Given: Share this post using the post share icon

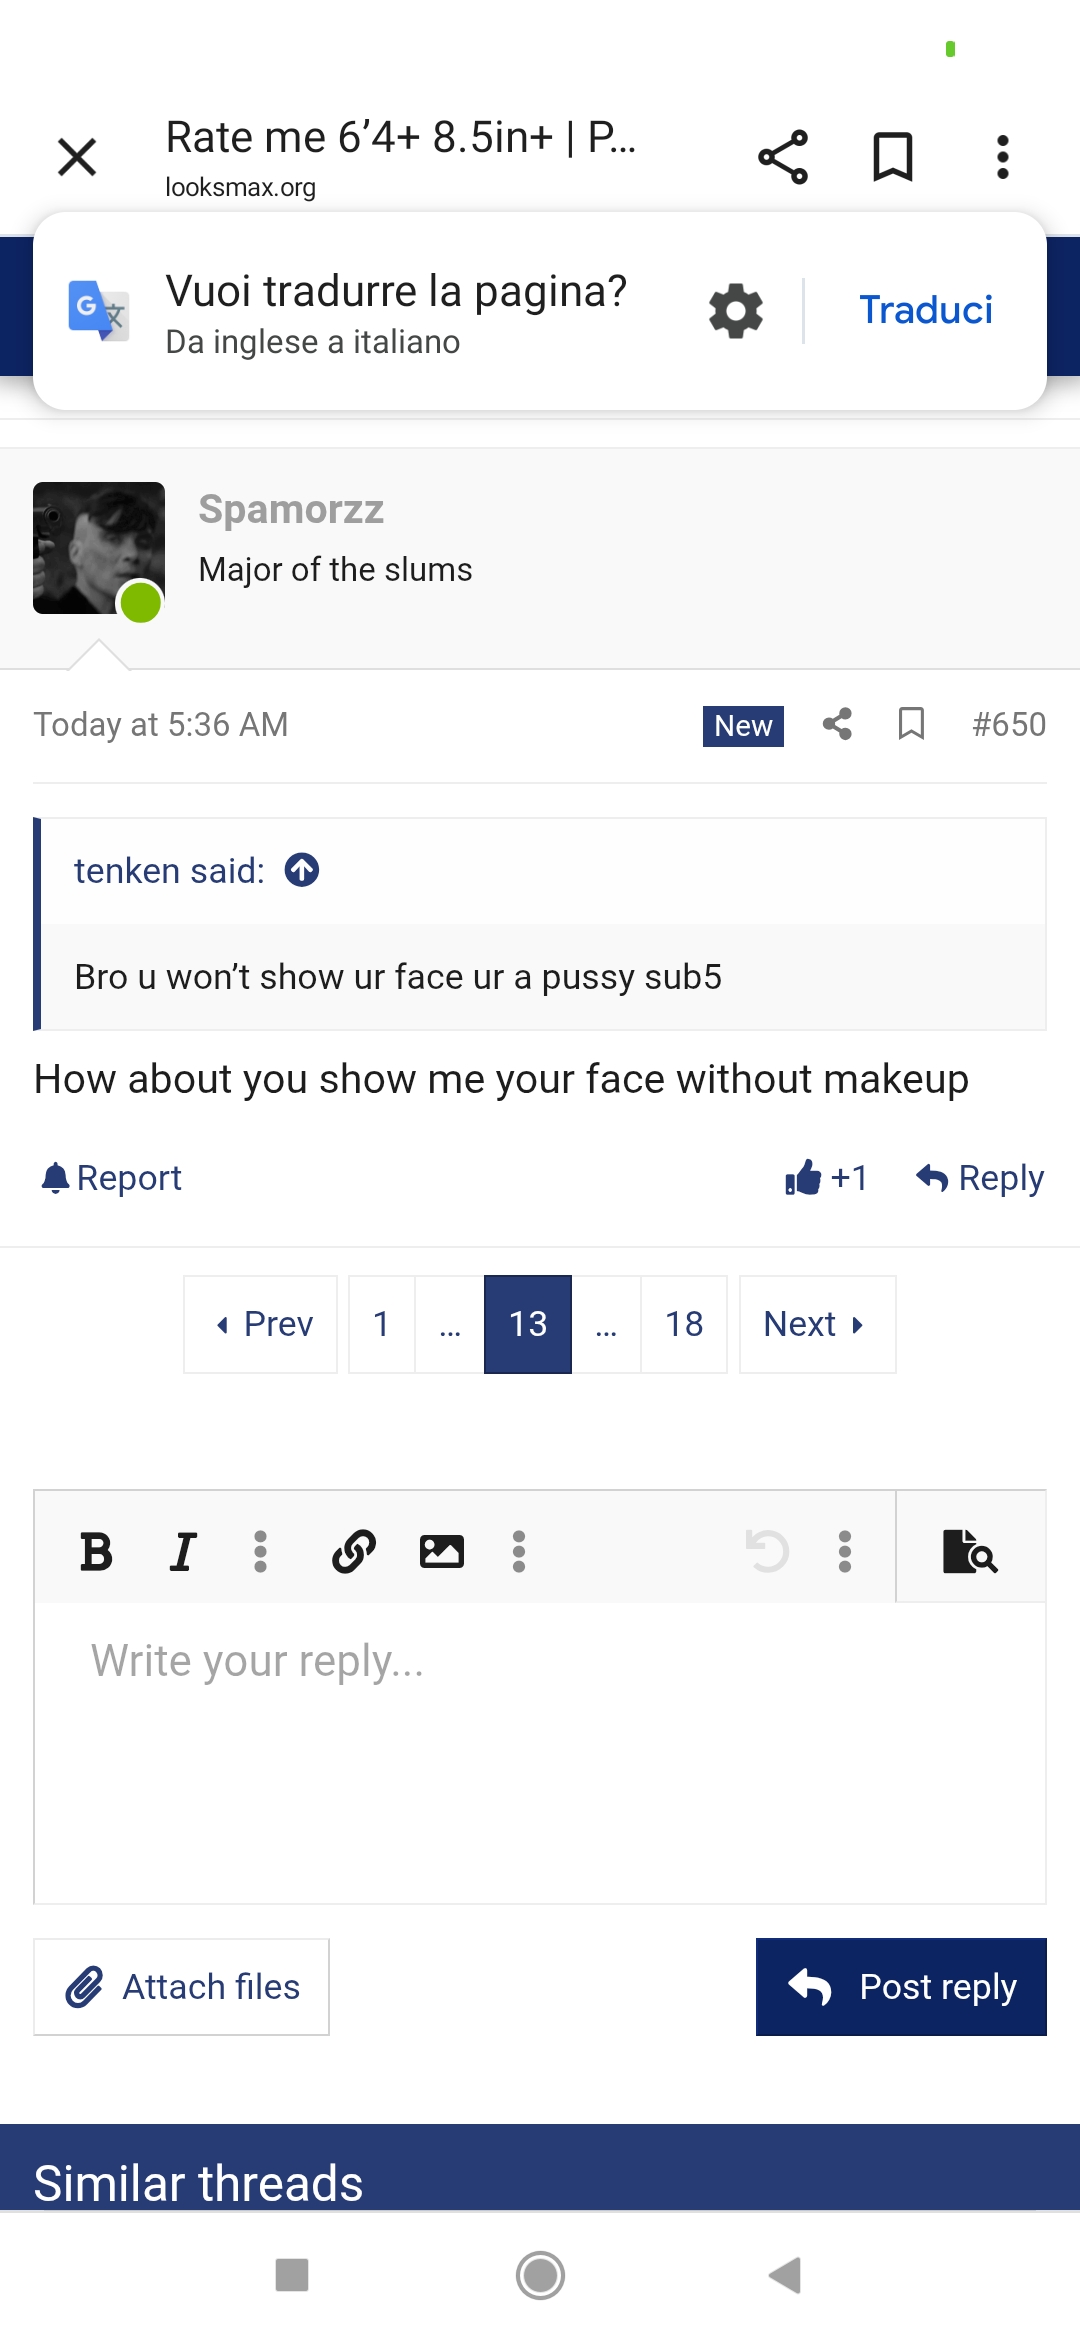Looking at the screenshot, I should pyautogui.click(x=837, y=724).
